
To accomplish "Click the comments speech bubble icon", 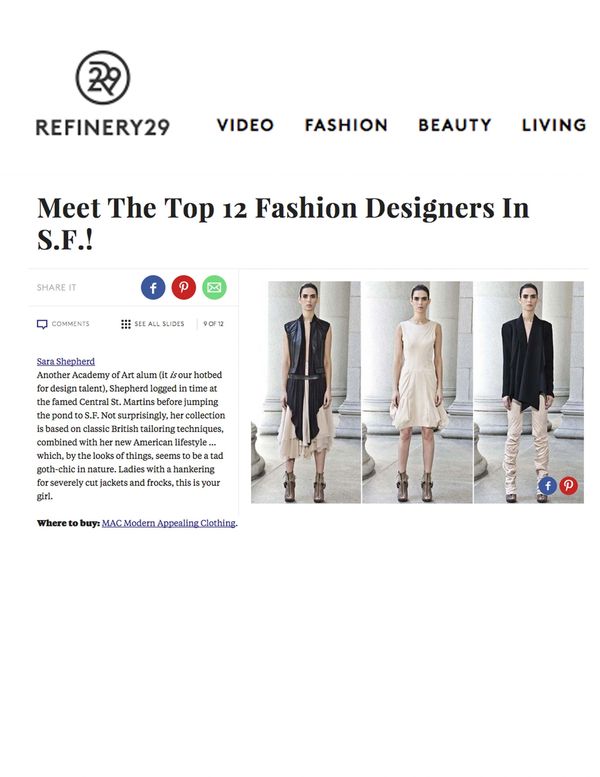I will (x=42, y=324).
